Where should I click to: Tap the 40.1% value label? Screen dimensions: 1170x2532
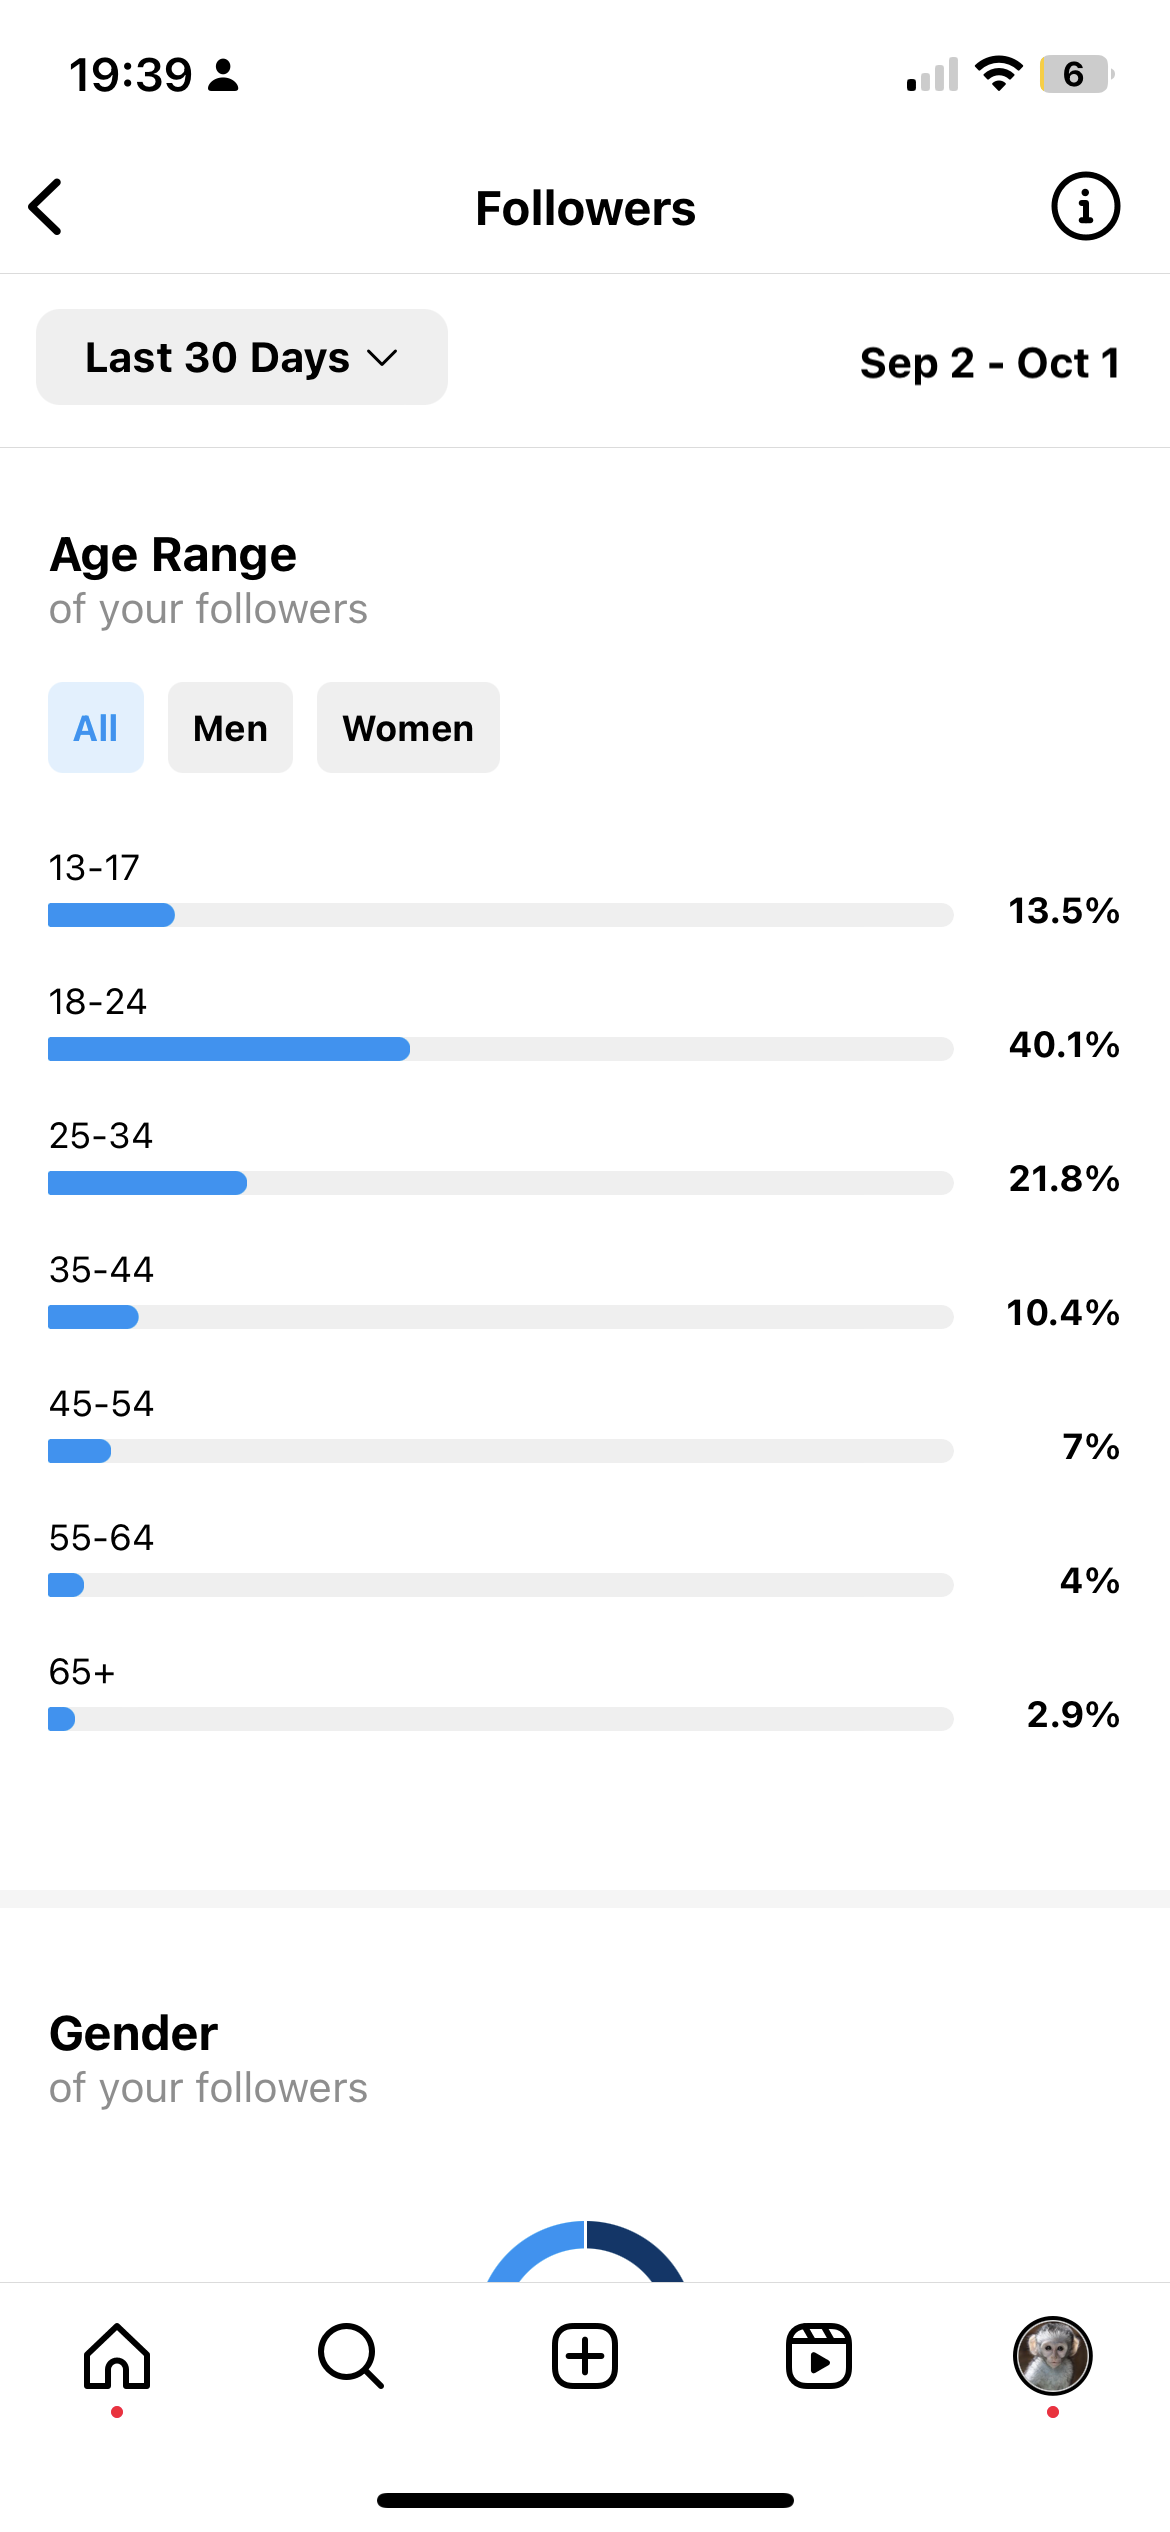(1064, 1045)
